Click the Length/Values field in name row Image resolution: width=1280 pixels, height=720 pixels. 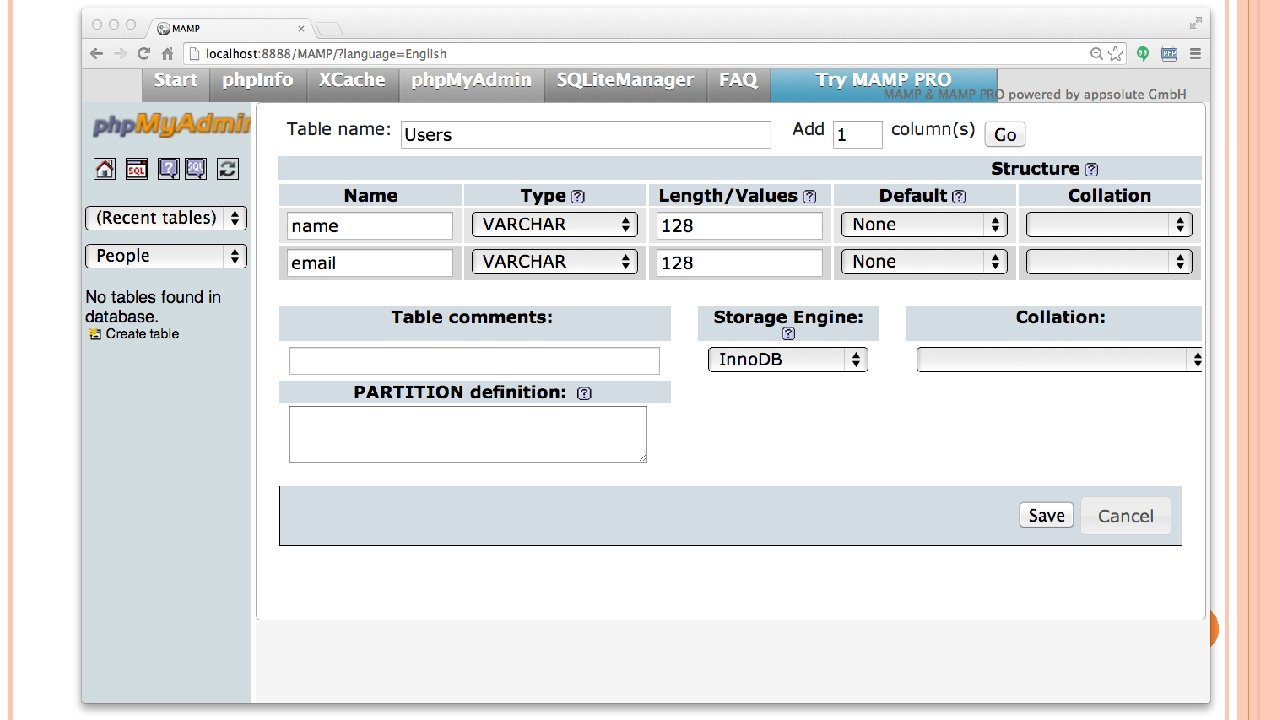739,225
